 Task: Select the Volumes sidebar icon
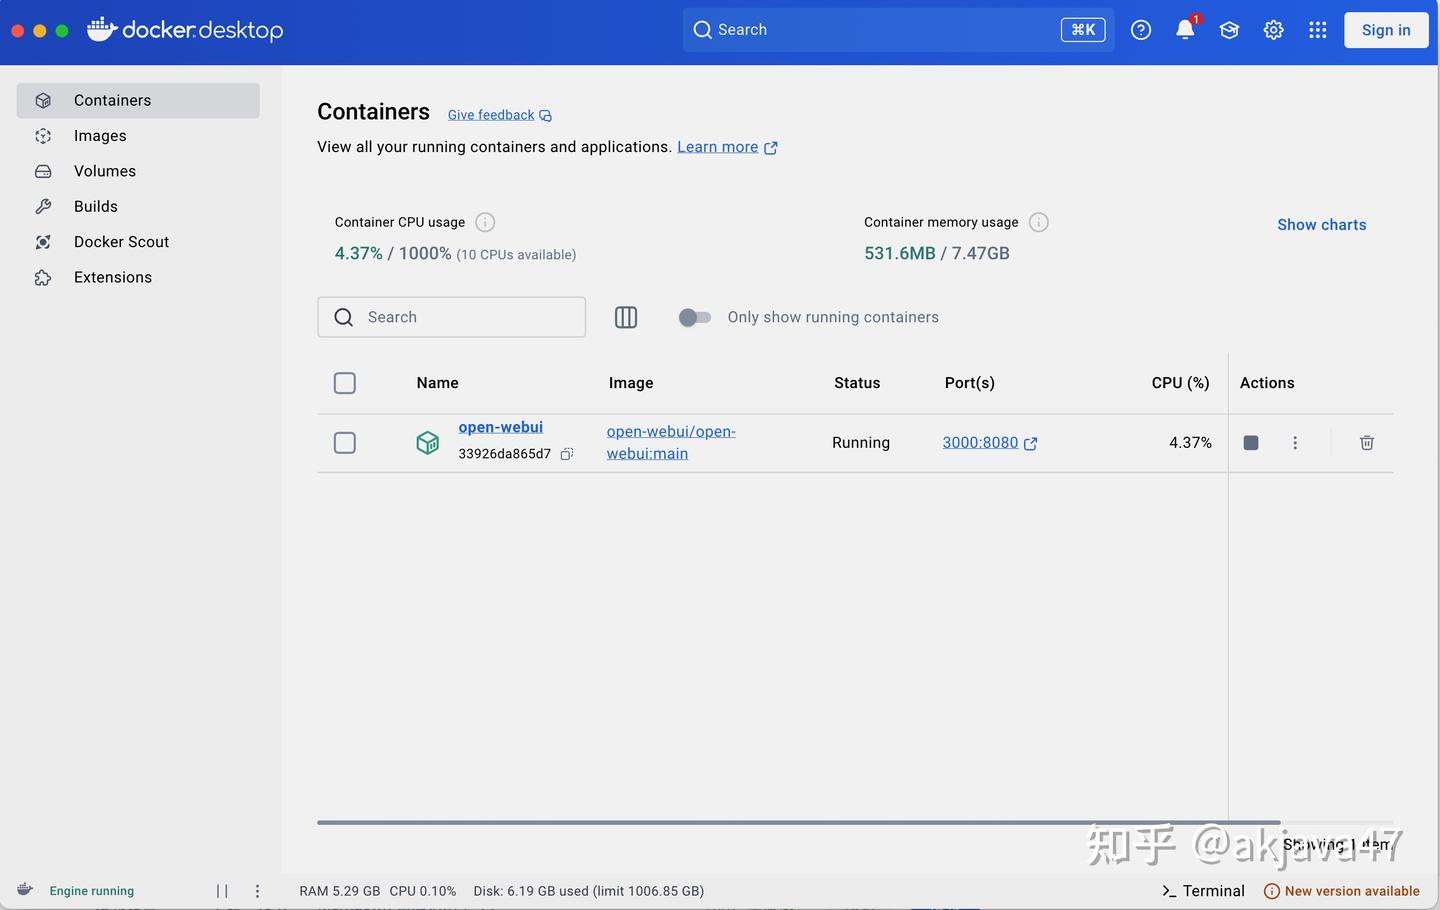(42, 171)
